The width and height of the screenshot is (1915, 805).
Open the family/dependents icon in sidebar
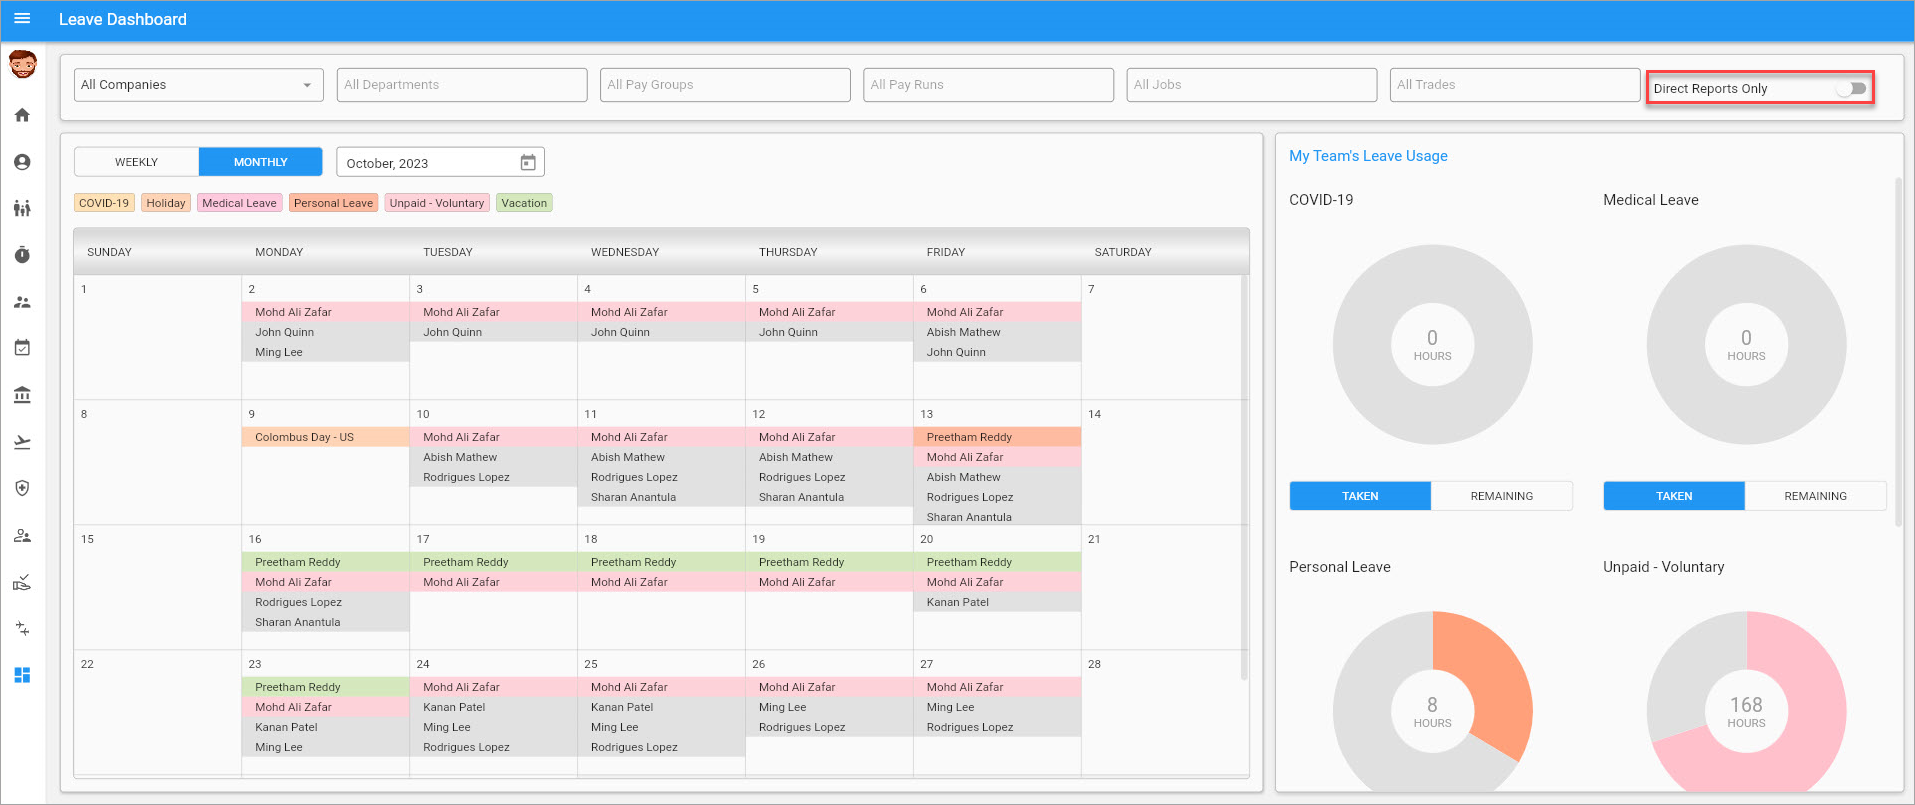coord(22,208)
